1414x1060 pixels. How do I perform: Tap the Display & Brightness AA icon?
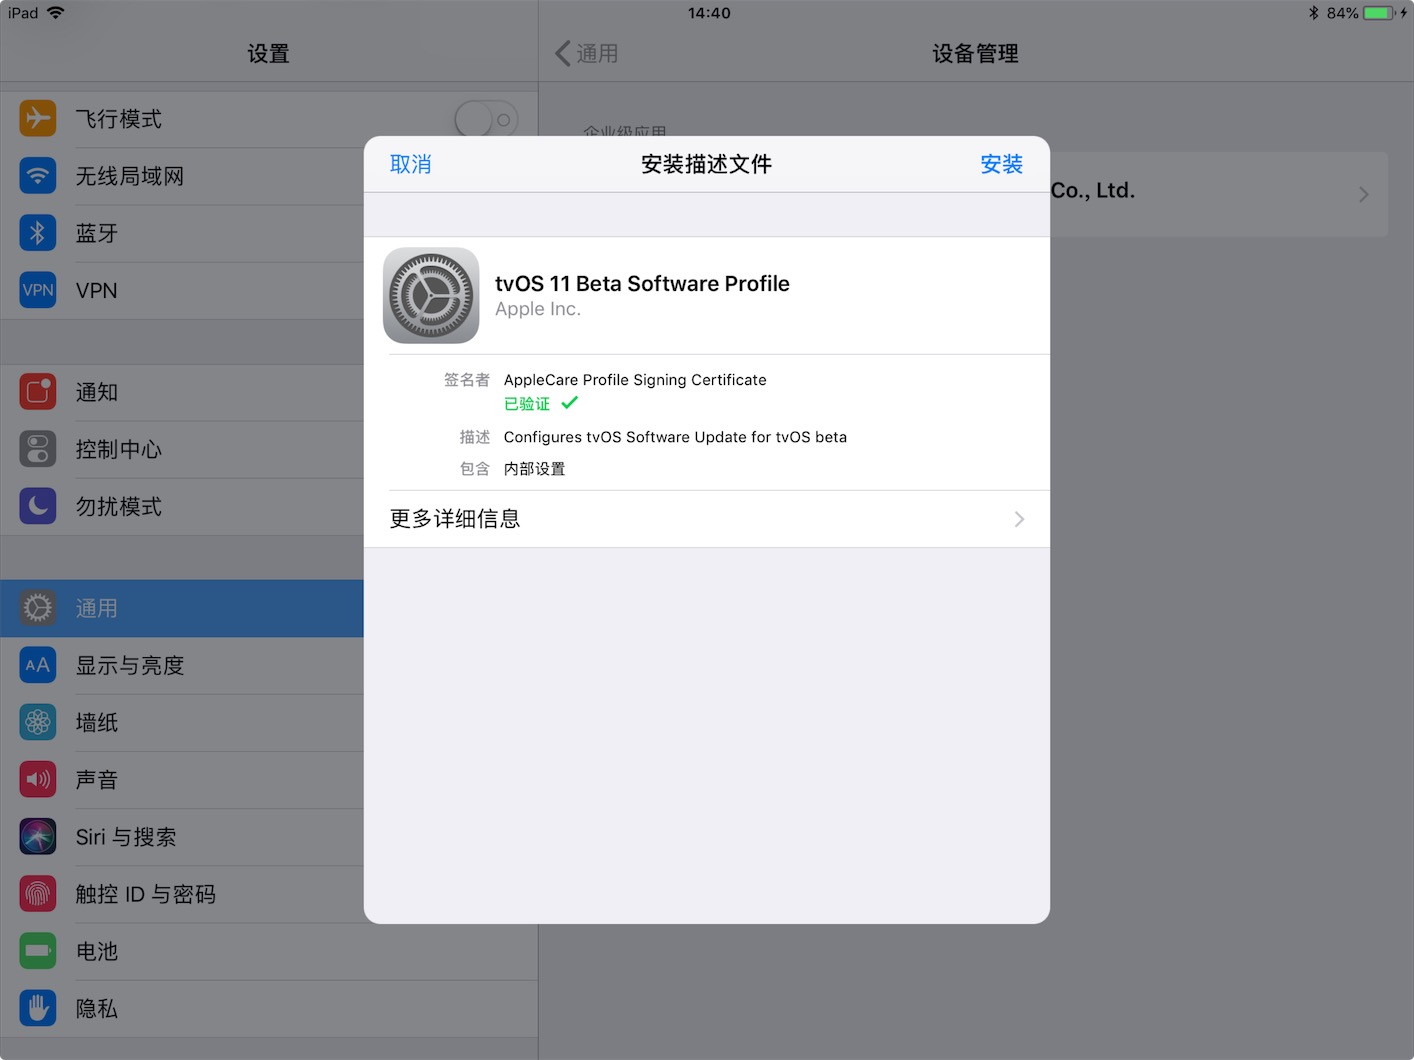click(x=38, y=665)
